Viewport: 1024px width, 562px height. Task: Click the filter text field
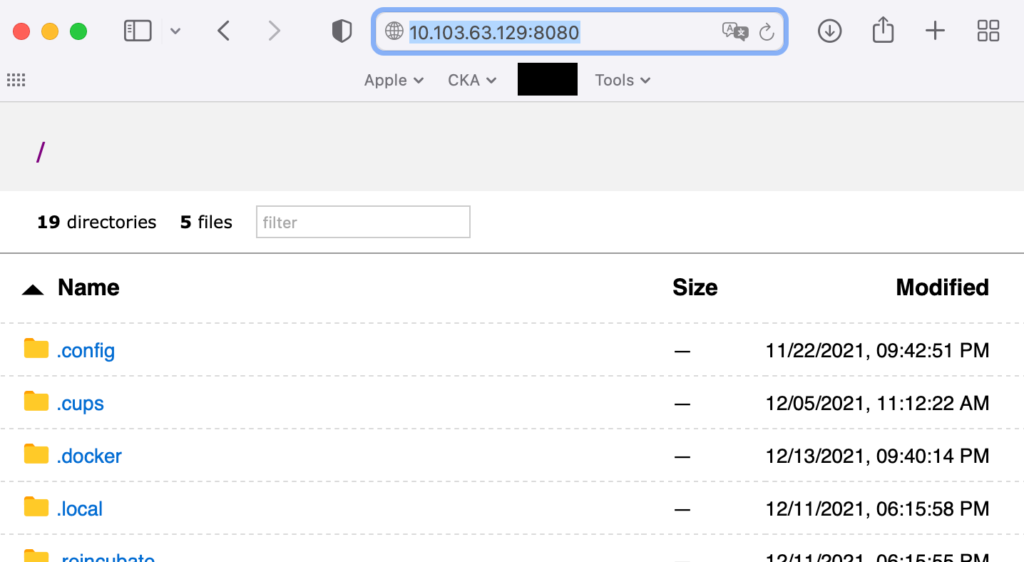click(363, 222)
